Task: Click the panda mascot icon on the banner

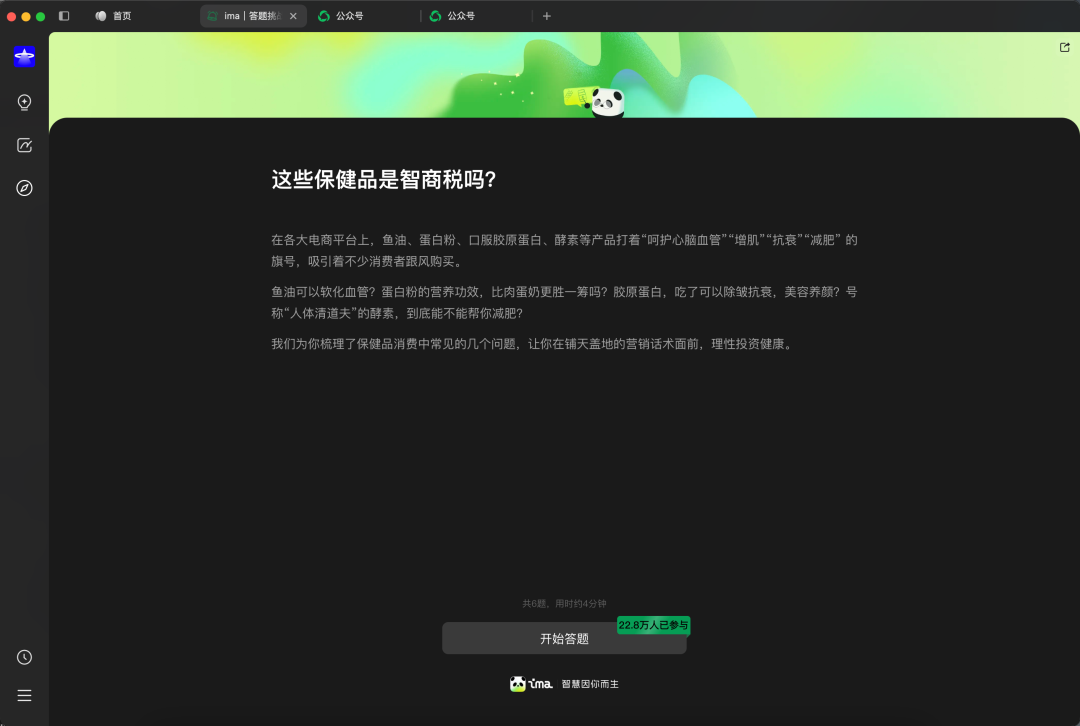Action: (609, 102)
